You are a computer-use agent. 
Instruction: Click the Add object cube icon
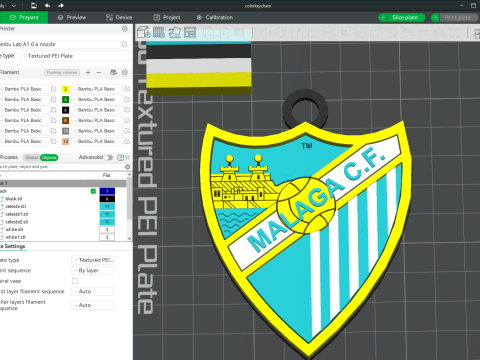pos(144,32)
